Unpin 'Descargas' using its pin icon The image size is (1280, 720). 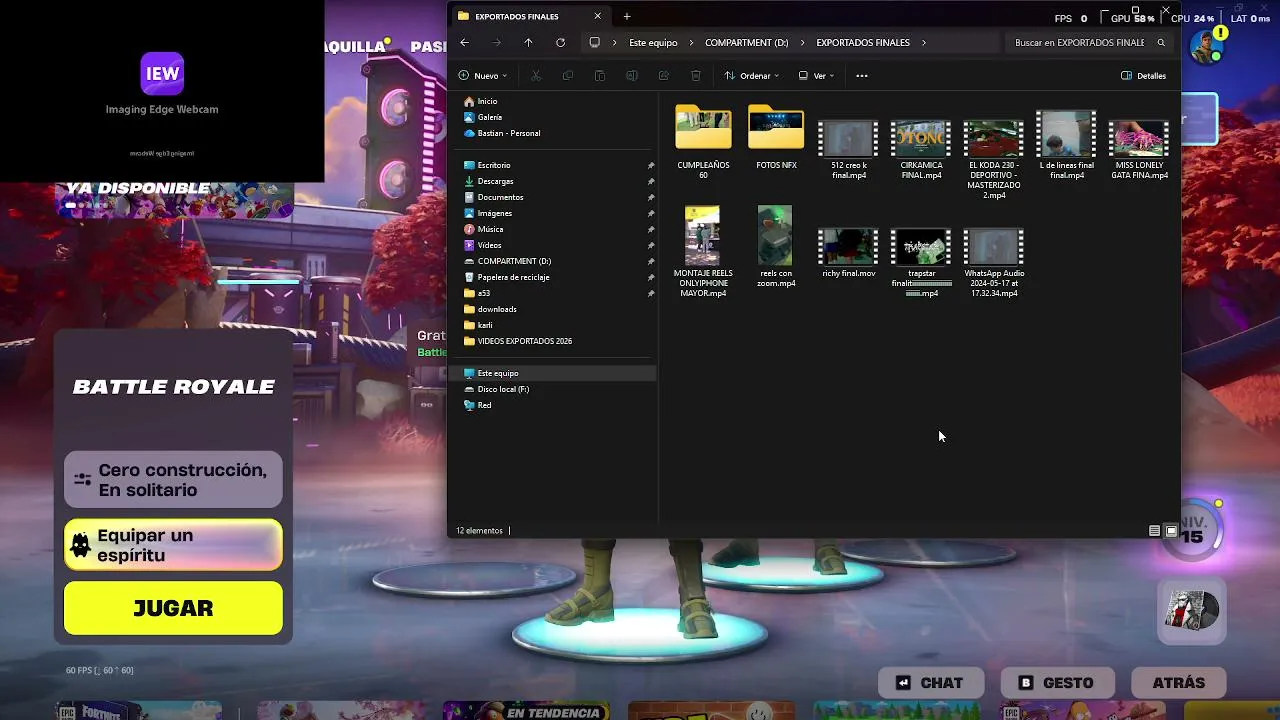[x=651, y=181]
